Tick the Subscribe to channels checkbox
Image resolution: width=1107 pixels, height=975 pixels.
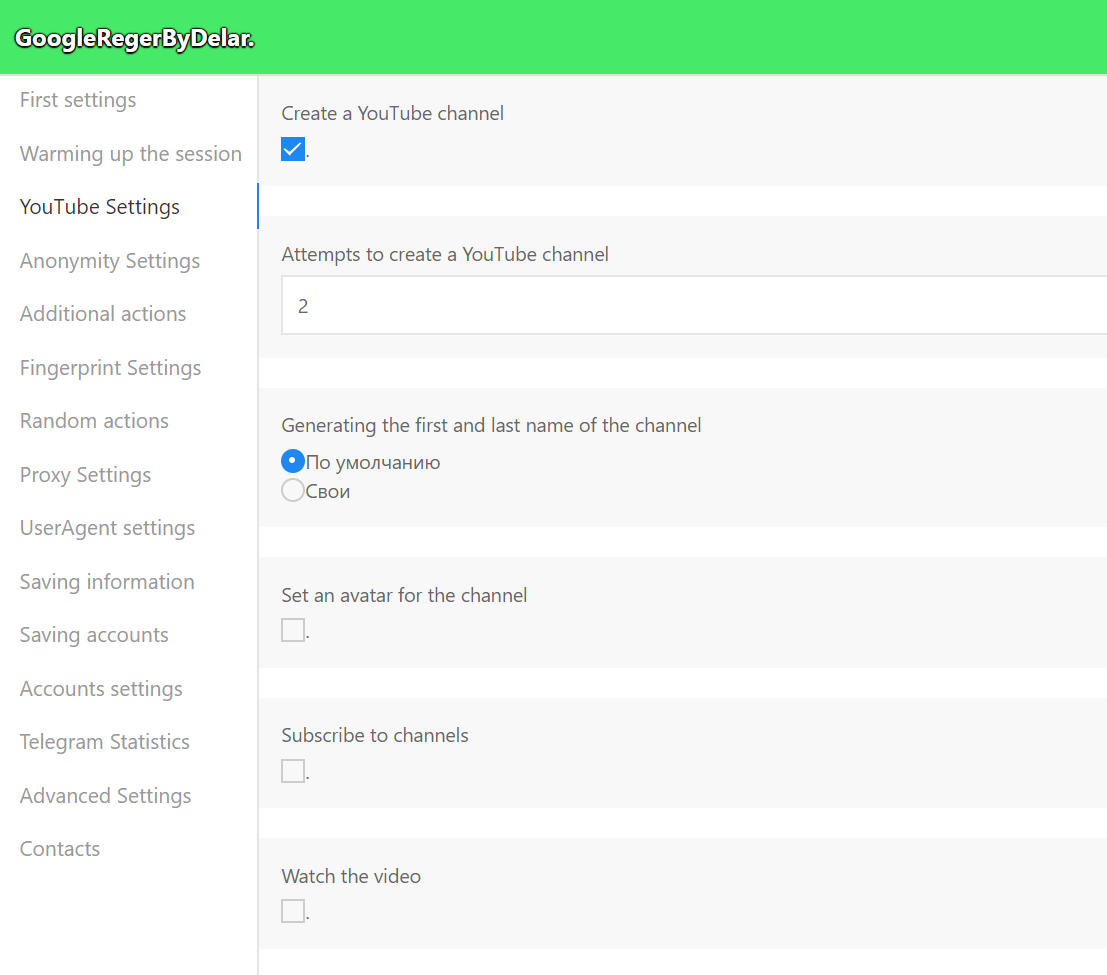click(293, 770)
